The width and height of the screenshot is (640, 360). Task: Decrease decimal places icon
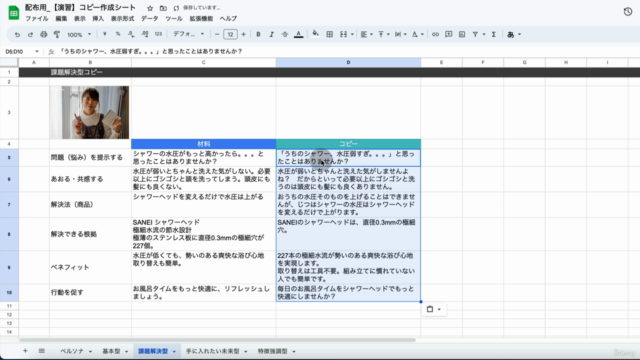[131, 34]
